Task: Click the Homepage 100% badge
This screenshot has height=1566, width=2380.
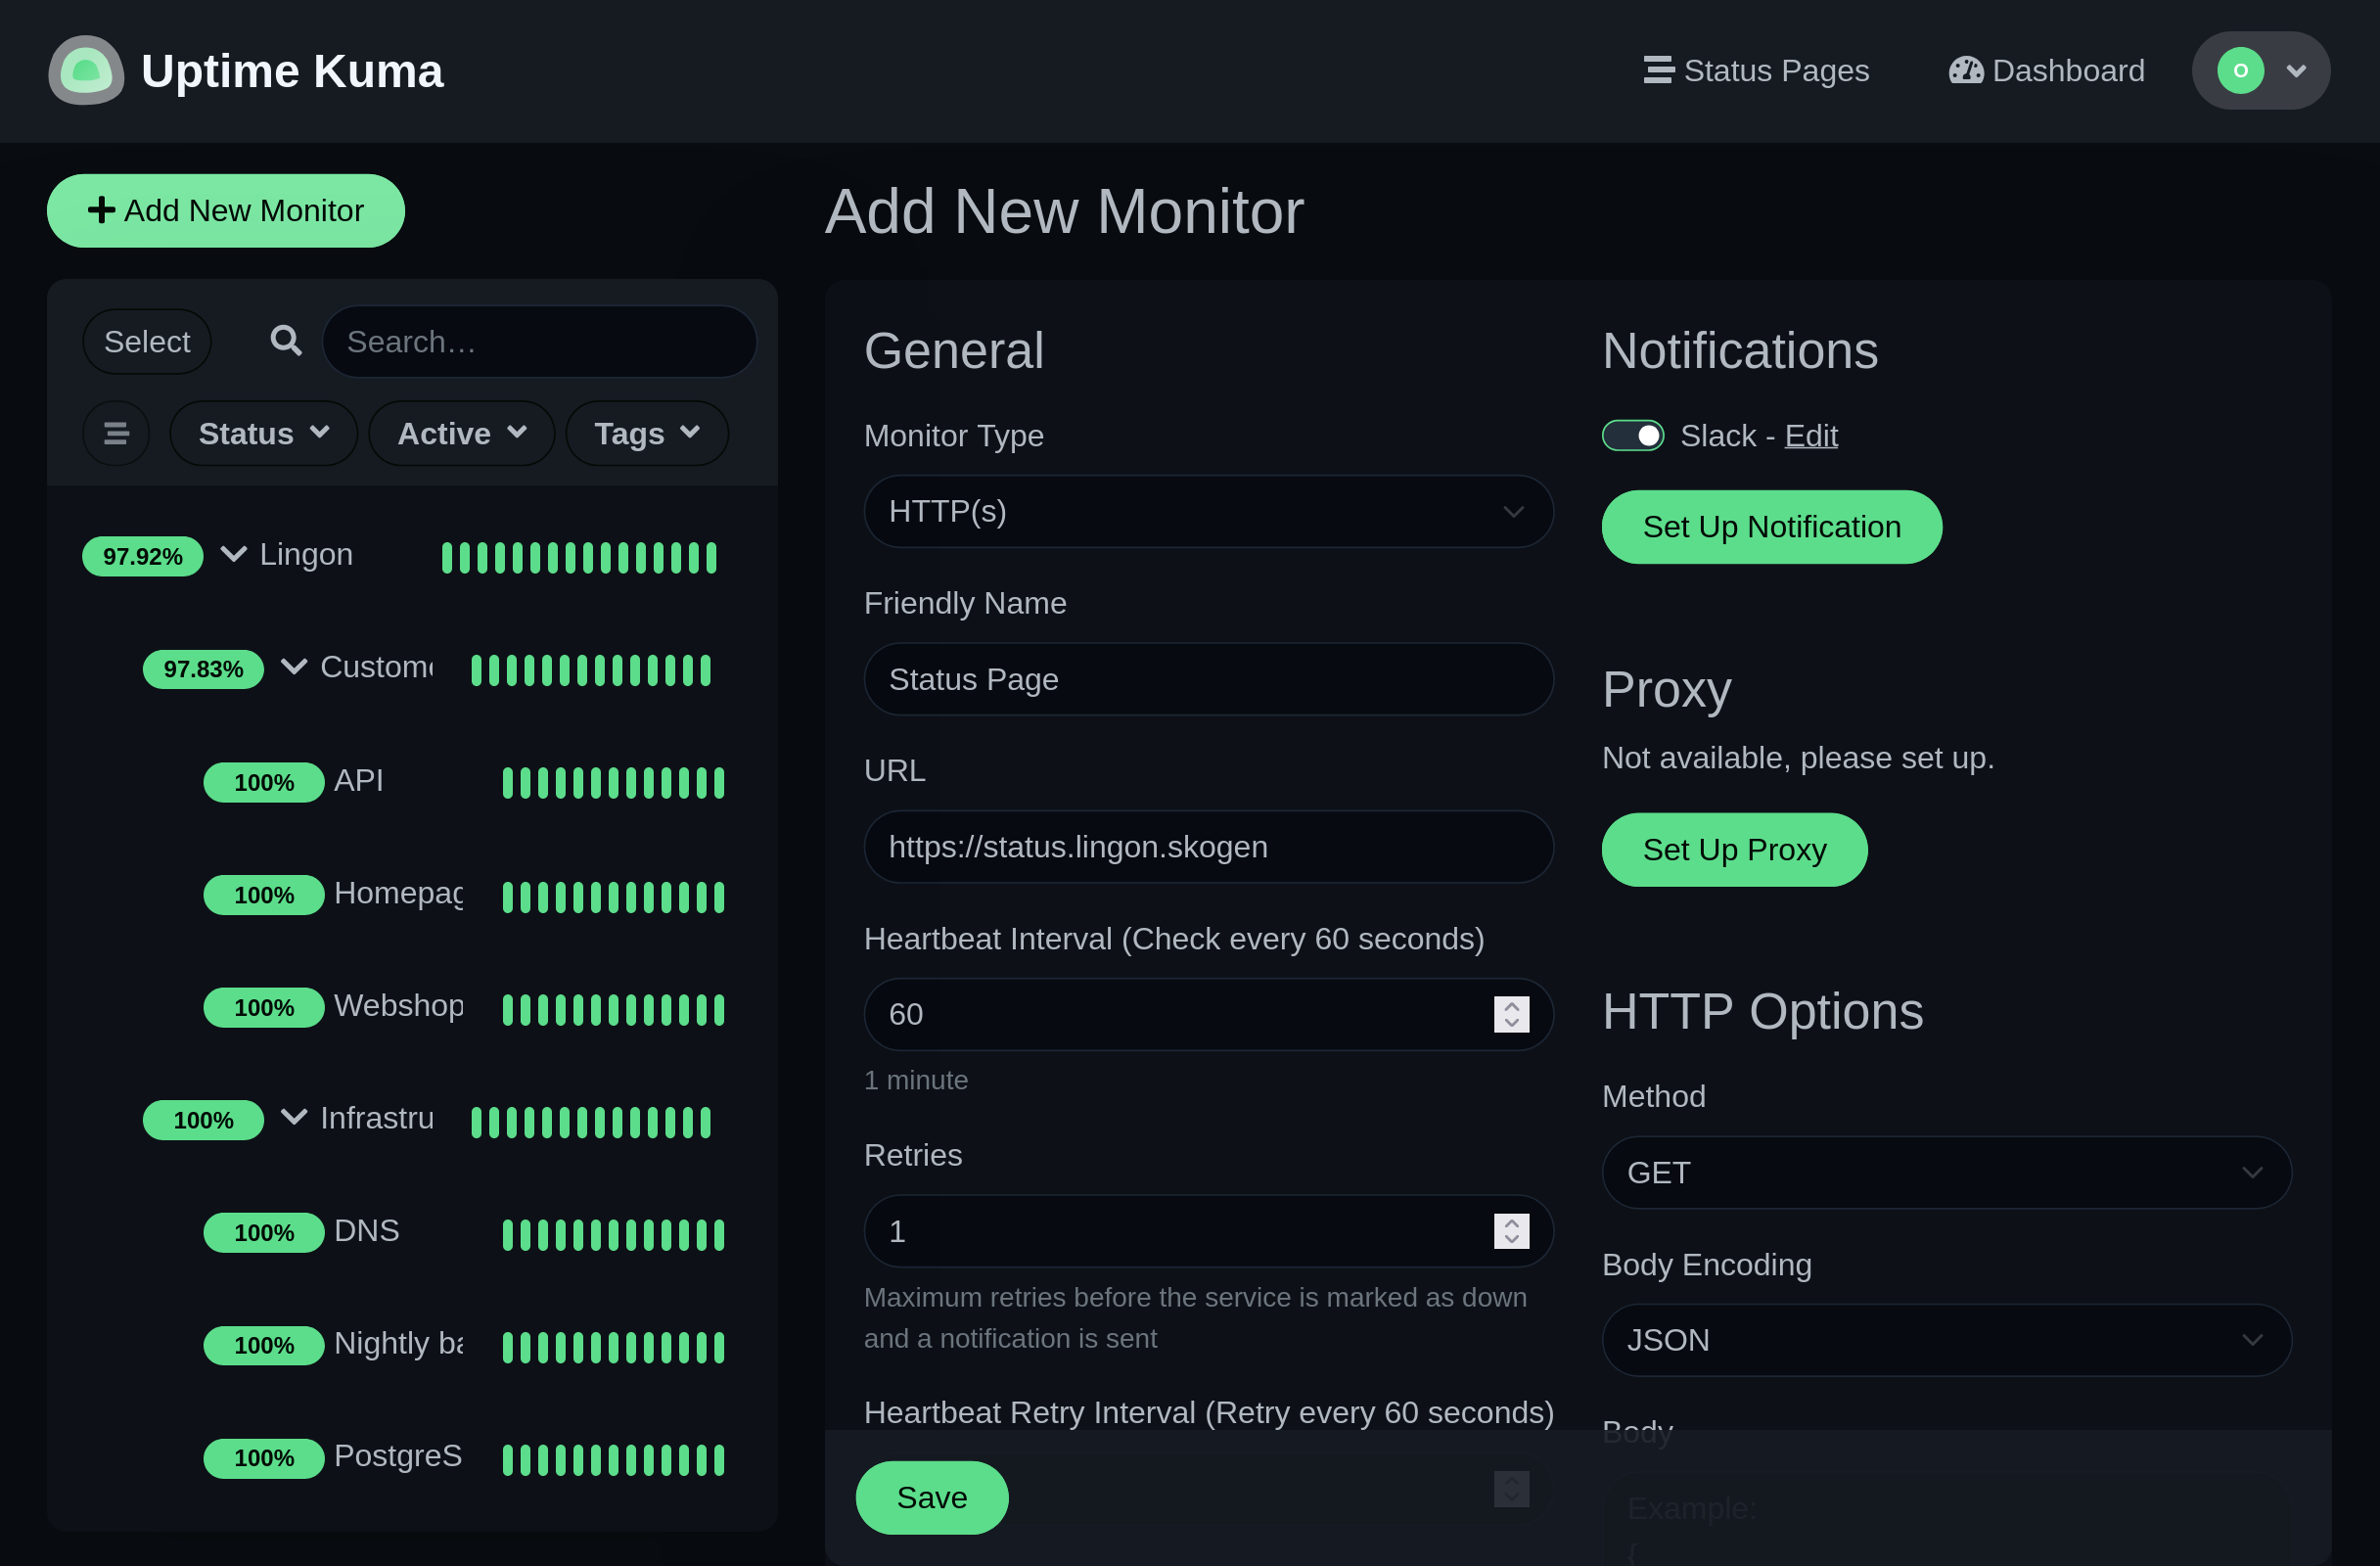Action: 264,895
